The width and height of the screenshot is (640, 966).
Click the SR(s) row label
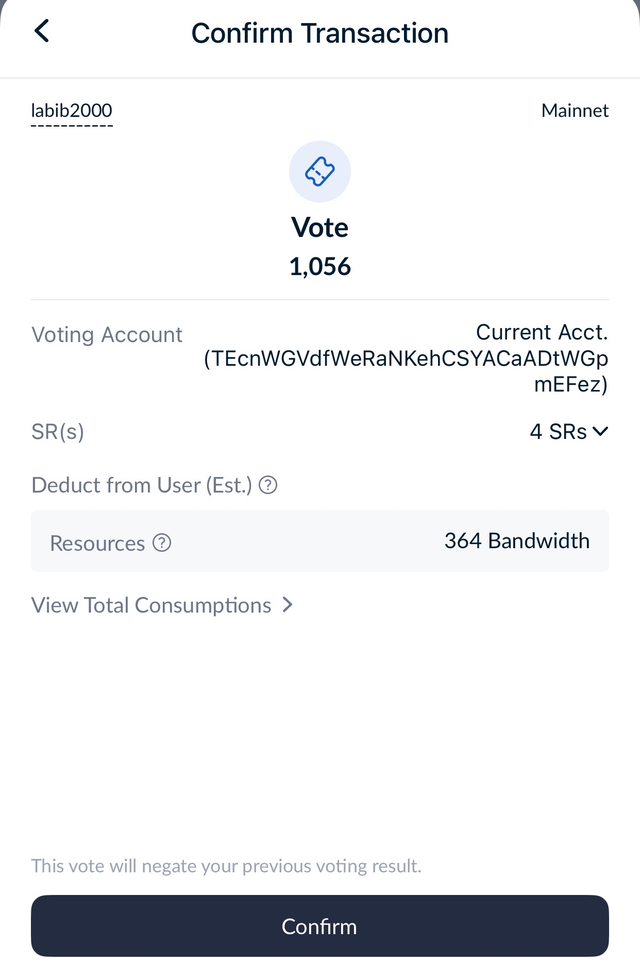pos(58,432)
